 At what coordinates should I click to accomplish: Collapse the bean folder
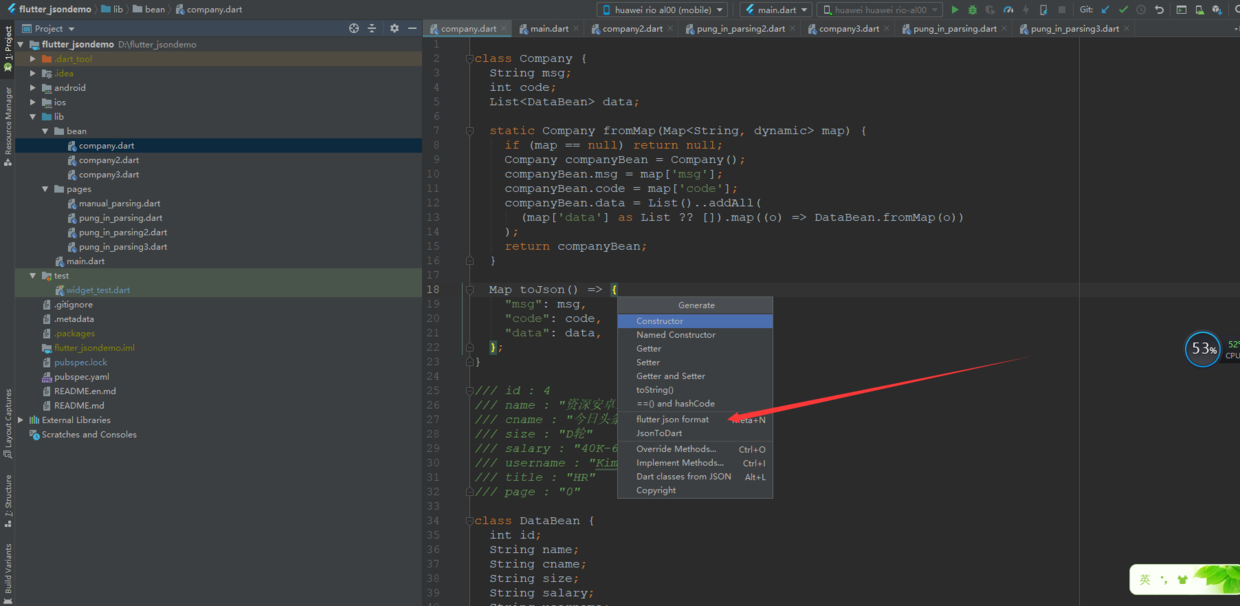[x=45, y=131]
